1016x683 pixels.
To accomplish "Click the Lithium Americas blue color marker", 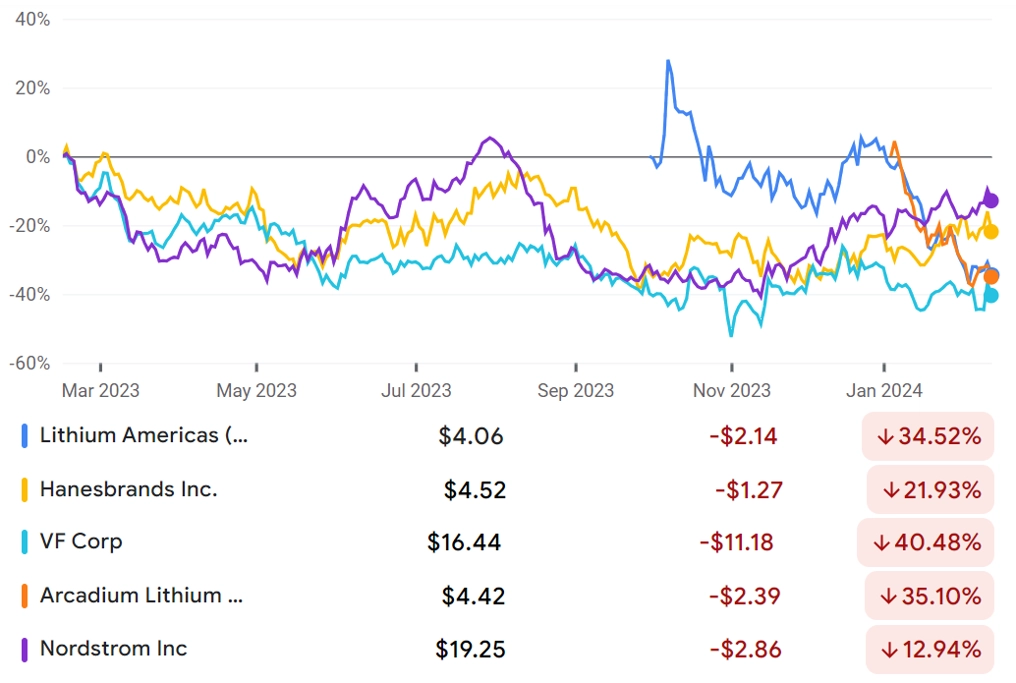I will click(x=25, y=436).
